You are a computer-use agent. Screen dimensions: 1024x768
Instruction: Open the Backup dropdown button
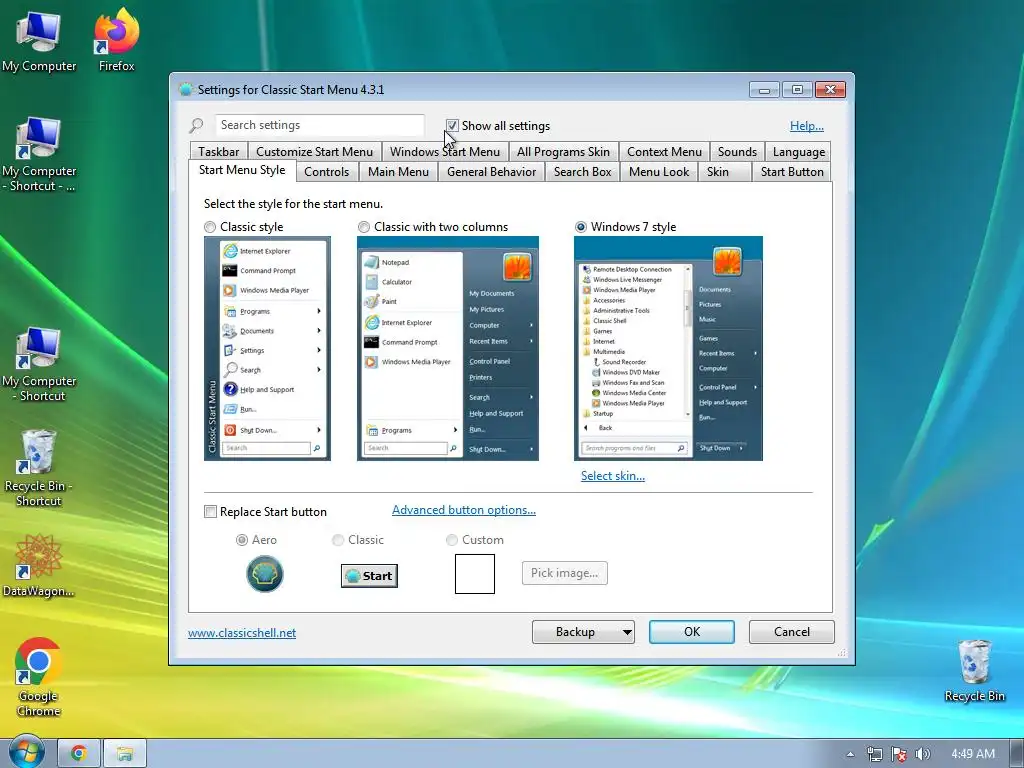(x=583, y=632)
